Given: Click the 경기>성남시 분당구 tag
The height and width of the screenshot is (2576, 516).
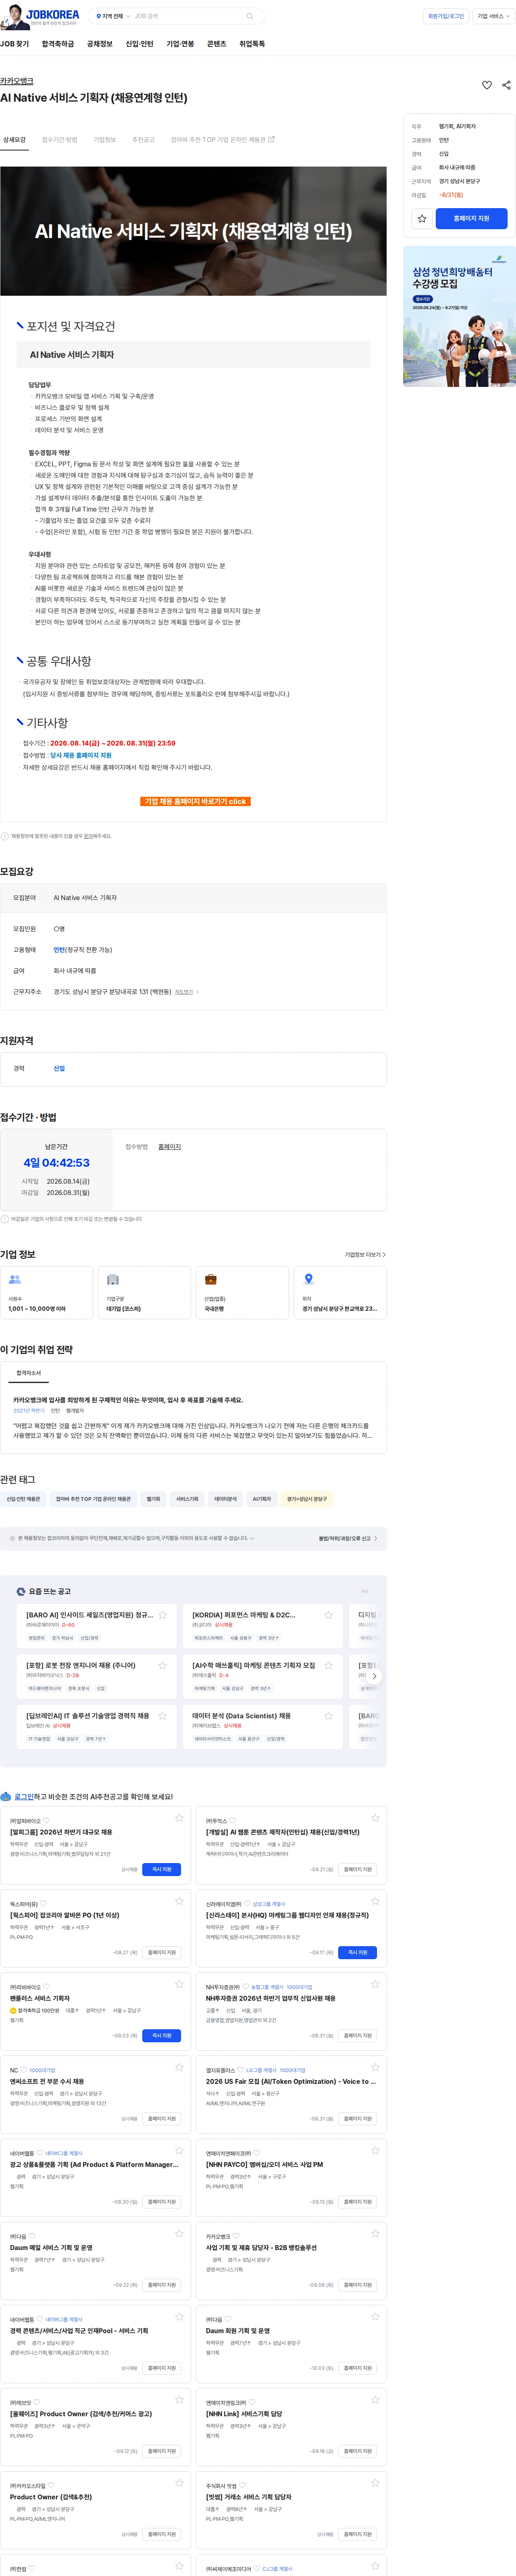Looking at the screenshot, I should pyautogui.click(x=307, y=1499).
